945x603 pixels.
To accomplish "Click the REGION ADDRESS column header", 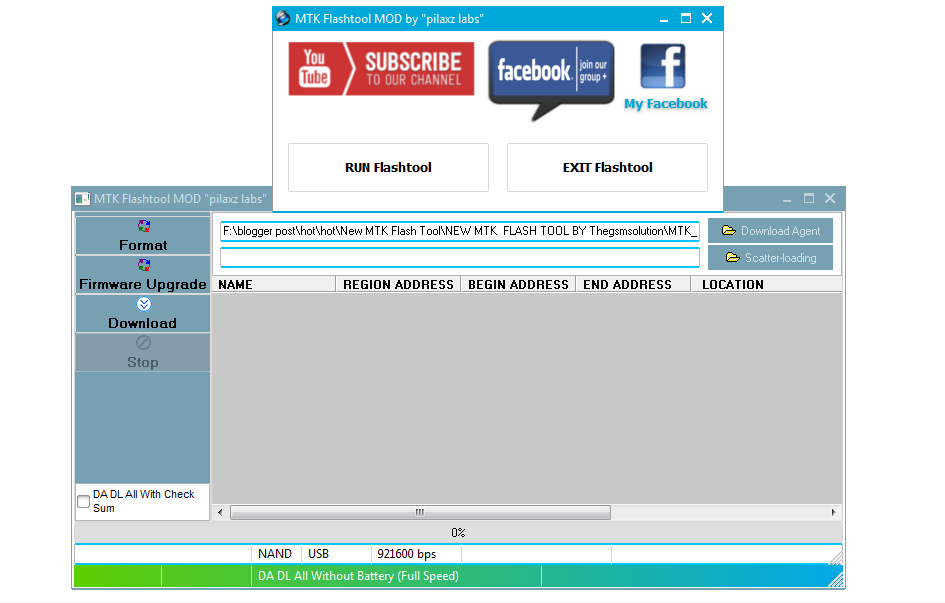I will [398, 284].
